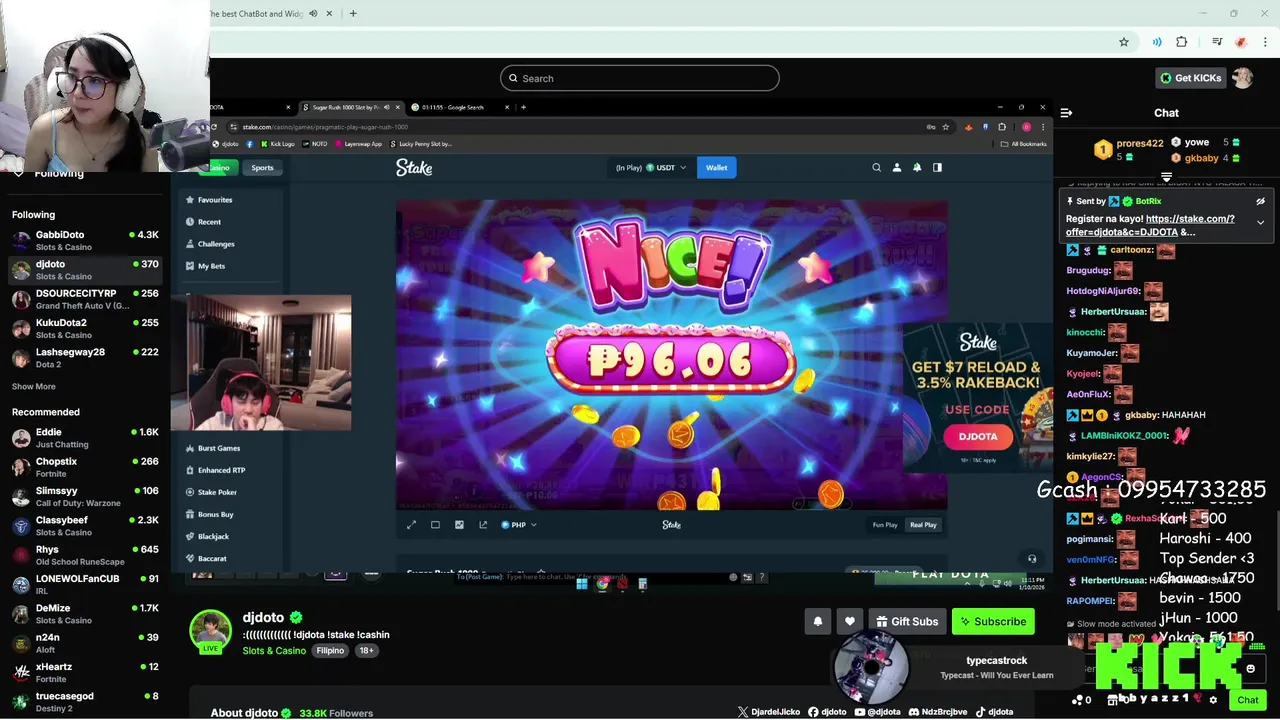The height and width of the screenshot is (720, 1280).
Task: Open KukuDota2 channel in sidebar
Action: click(x=85, y=328)
